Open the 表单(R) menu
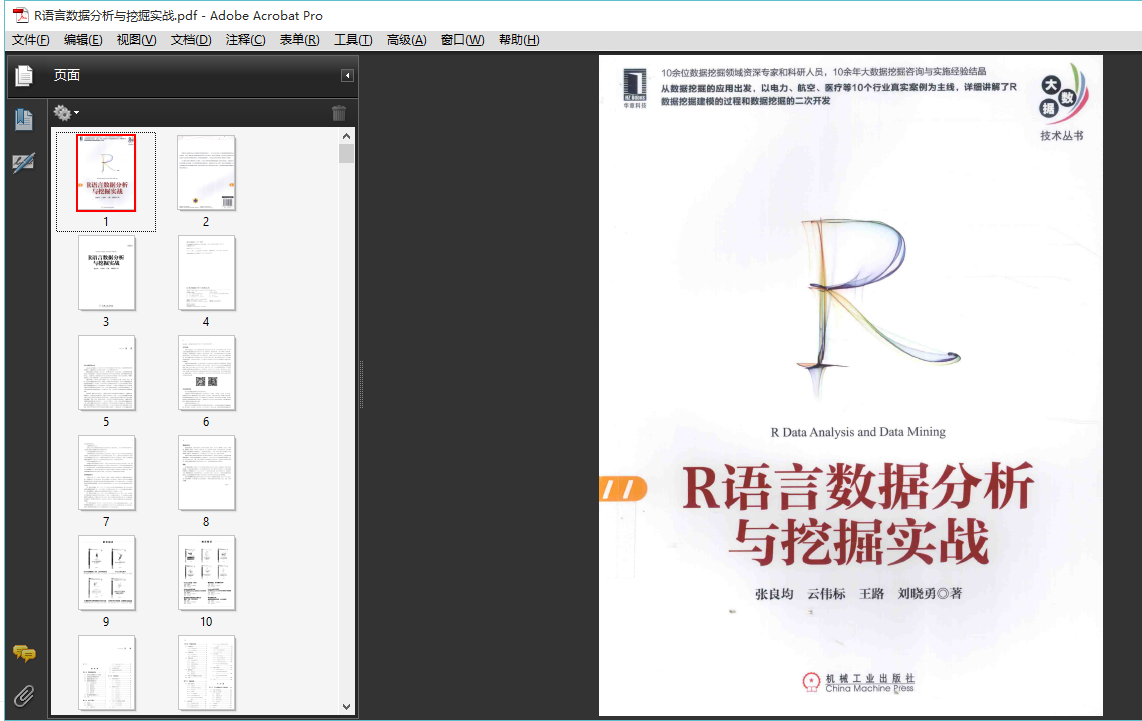Screen dimensions: 1142x721 (x=299, y=40)
